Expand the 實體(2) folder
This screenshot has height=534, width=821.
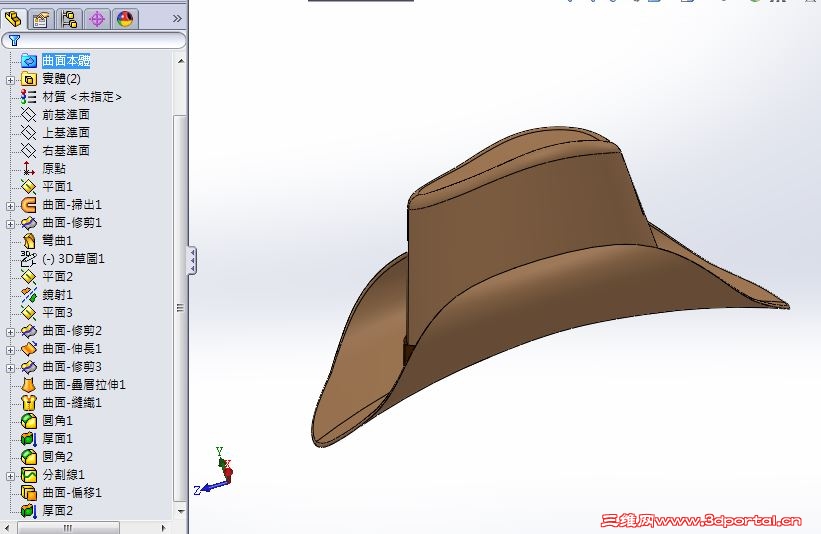click(10, 80)
